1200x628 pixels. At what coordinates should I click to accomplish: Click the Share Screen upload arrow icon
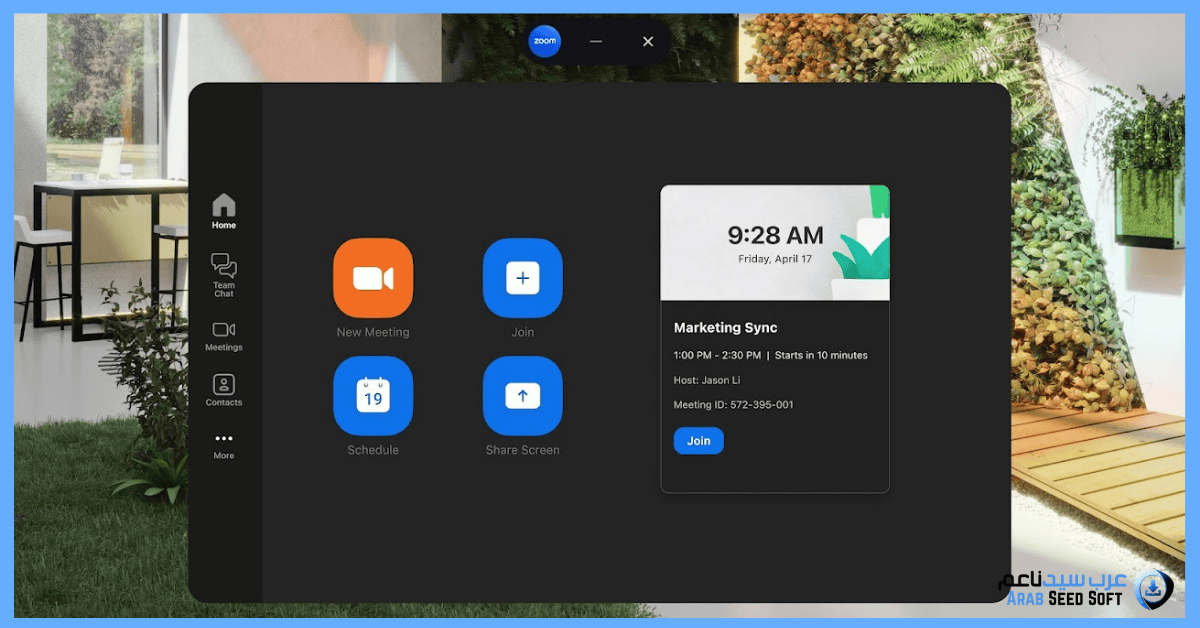pyautogui.click(x=522, y=395)
